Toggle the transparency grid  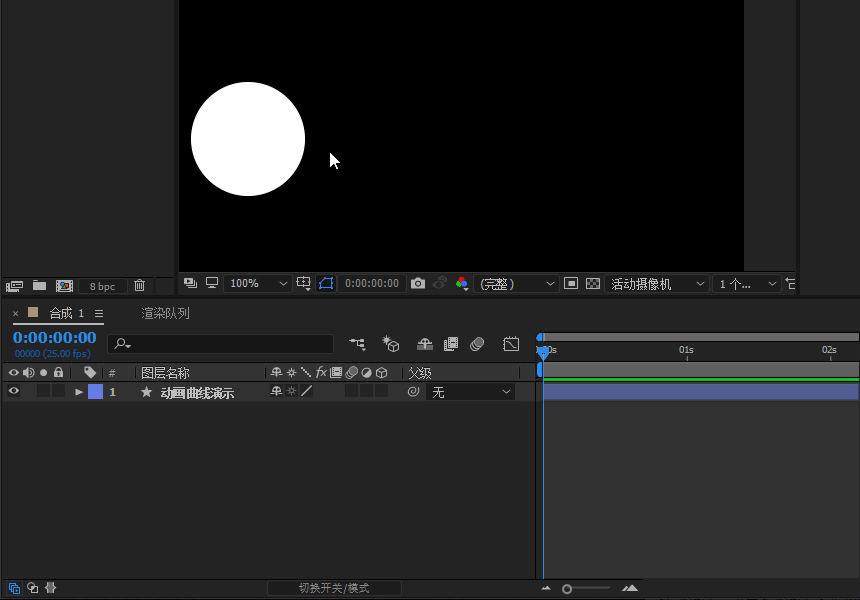(593, 283)
